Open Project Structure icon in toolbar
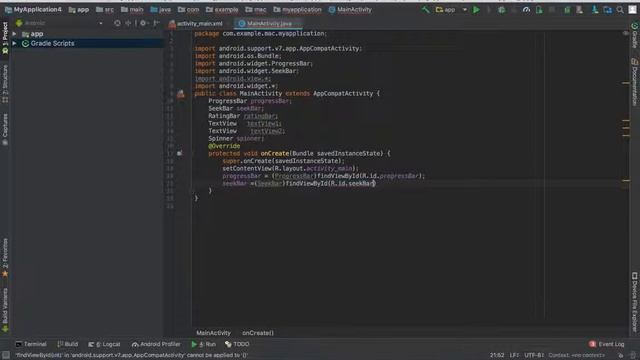The width and height of the screenshot is (640, 360). pyautogui.click(x=607, y=9)
